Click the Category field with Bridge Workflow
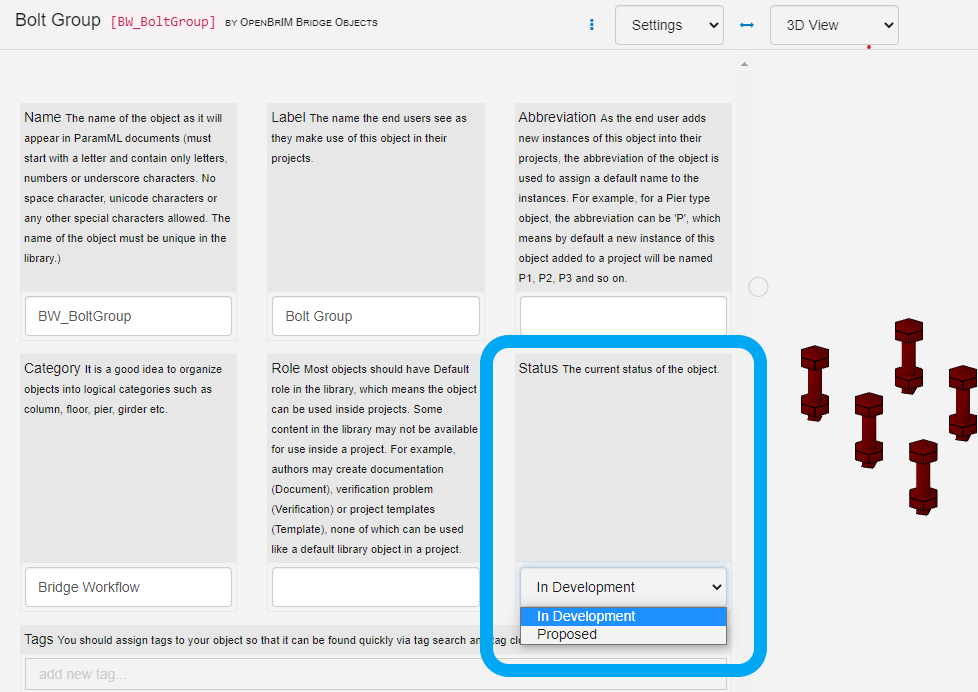Screen dimensions: 978x692 pos(128,587)
